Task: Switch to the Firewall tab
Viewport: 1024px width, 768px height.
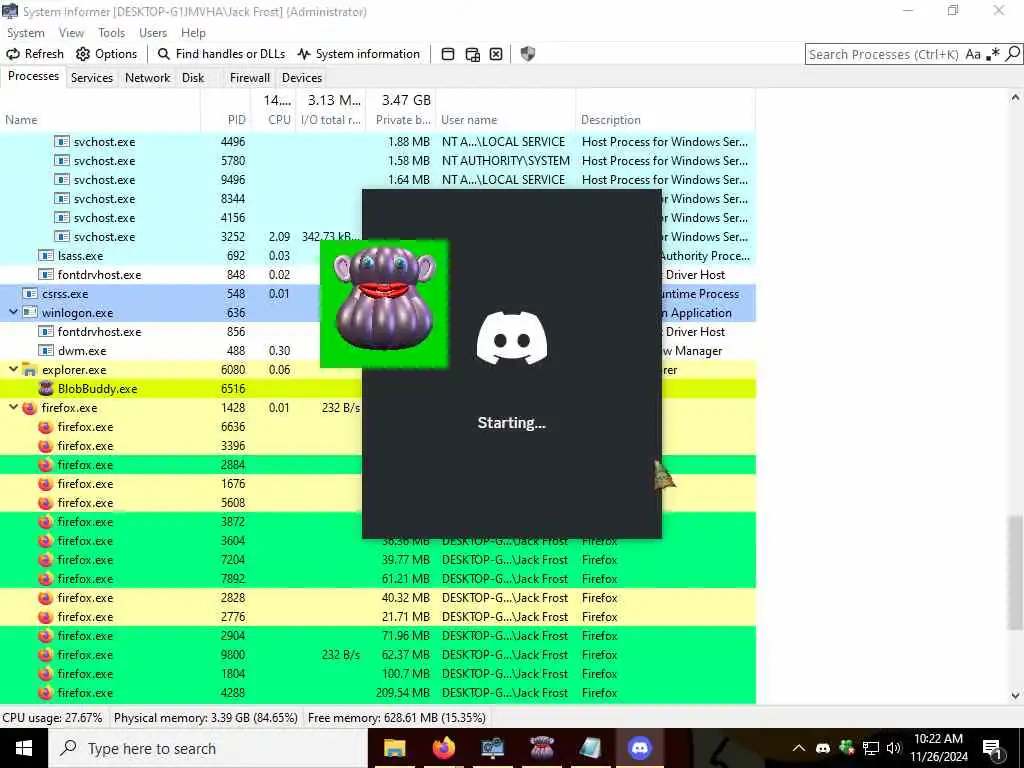Action: (249, 78)
